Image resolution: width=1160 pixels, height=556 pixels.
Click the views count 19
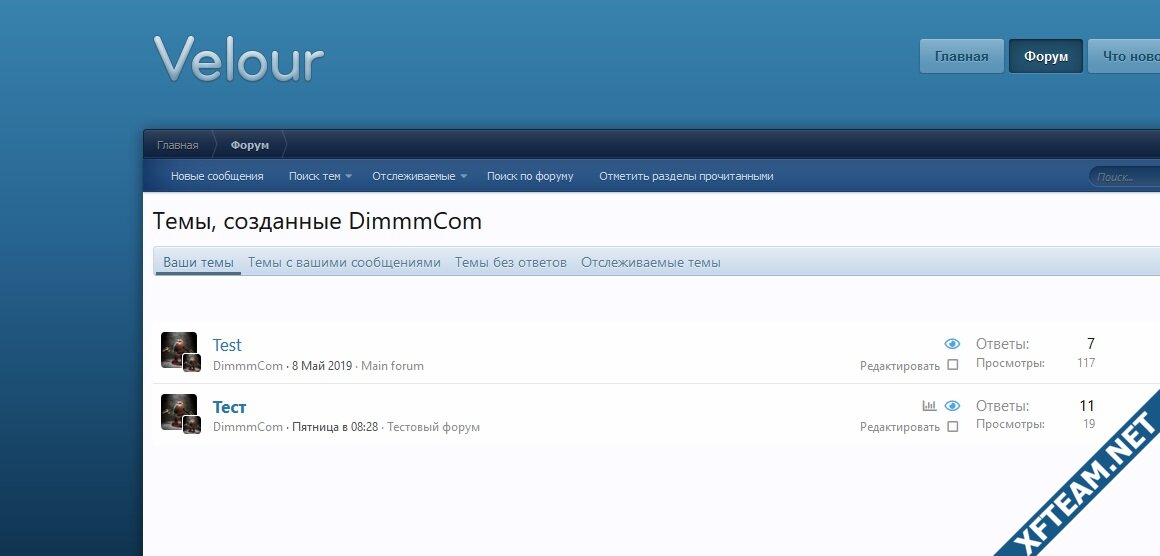coord(1089,424)
